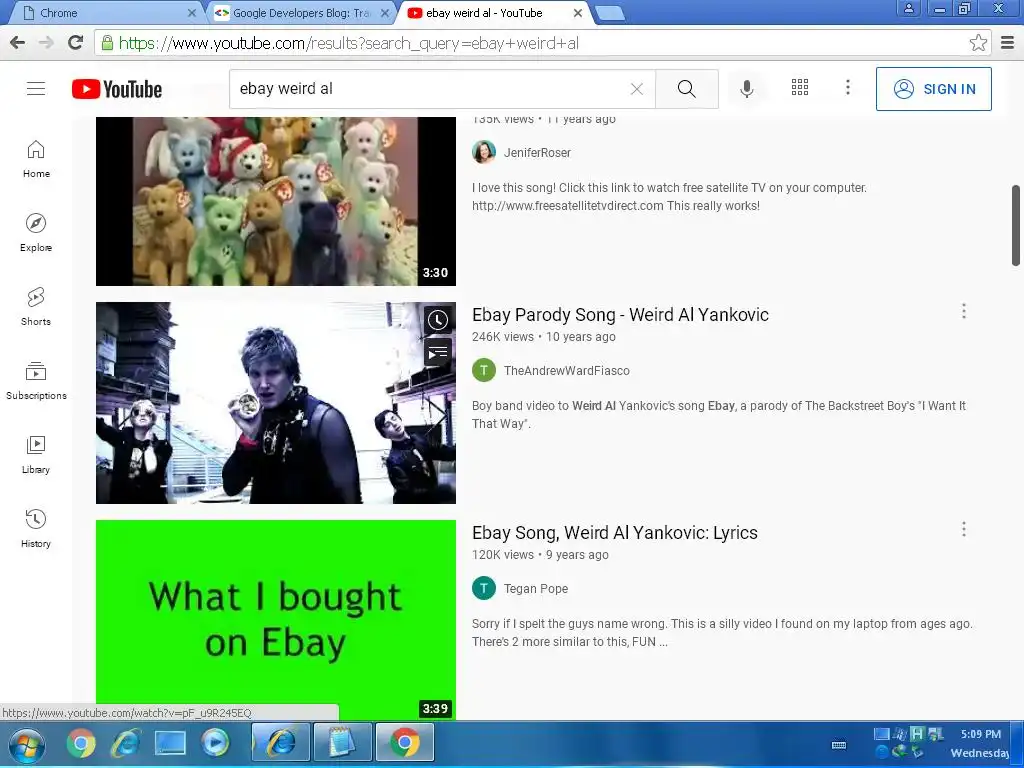Image resolution: width=1024 pixels, height=768 pixels.
Task: Open Internet Explorer pinned taskbar icon
Action: click(x=125, y=743)
